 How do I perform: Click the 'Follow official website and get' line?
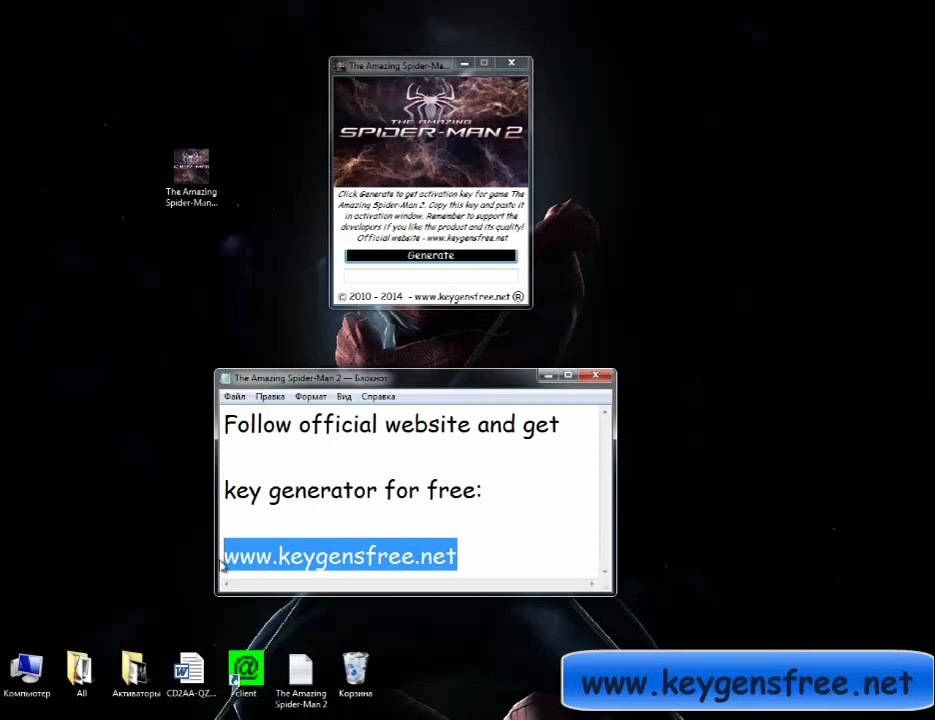(391, 425)
